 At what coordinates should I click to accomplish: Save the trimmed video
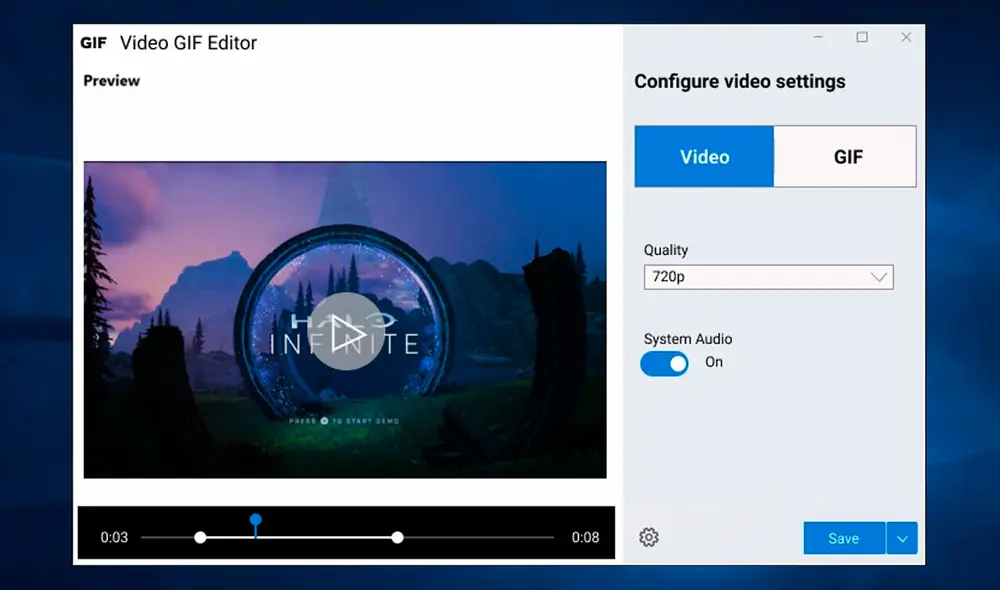pos(843,538)
